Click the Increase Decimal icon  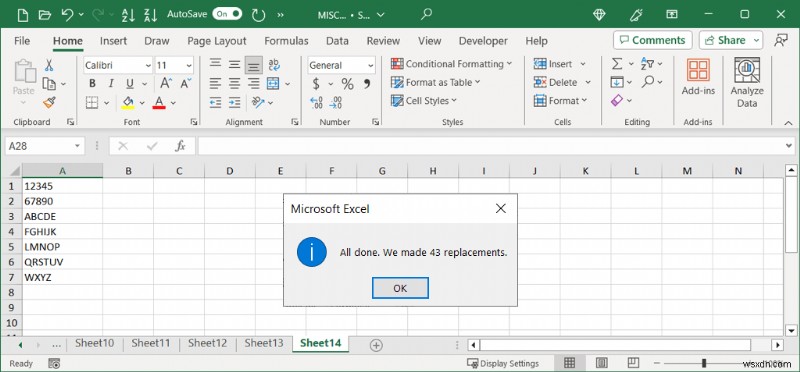point(316,103)
